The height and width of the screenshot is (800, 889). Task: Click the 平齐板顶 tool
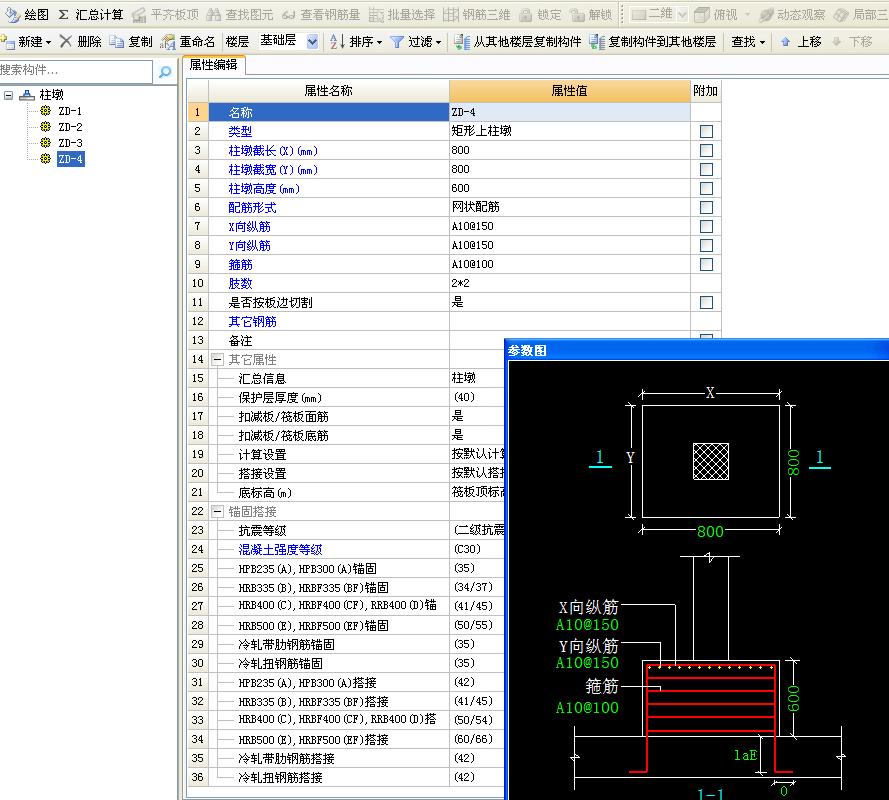coord(166,14)
